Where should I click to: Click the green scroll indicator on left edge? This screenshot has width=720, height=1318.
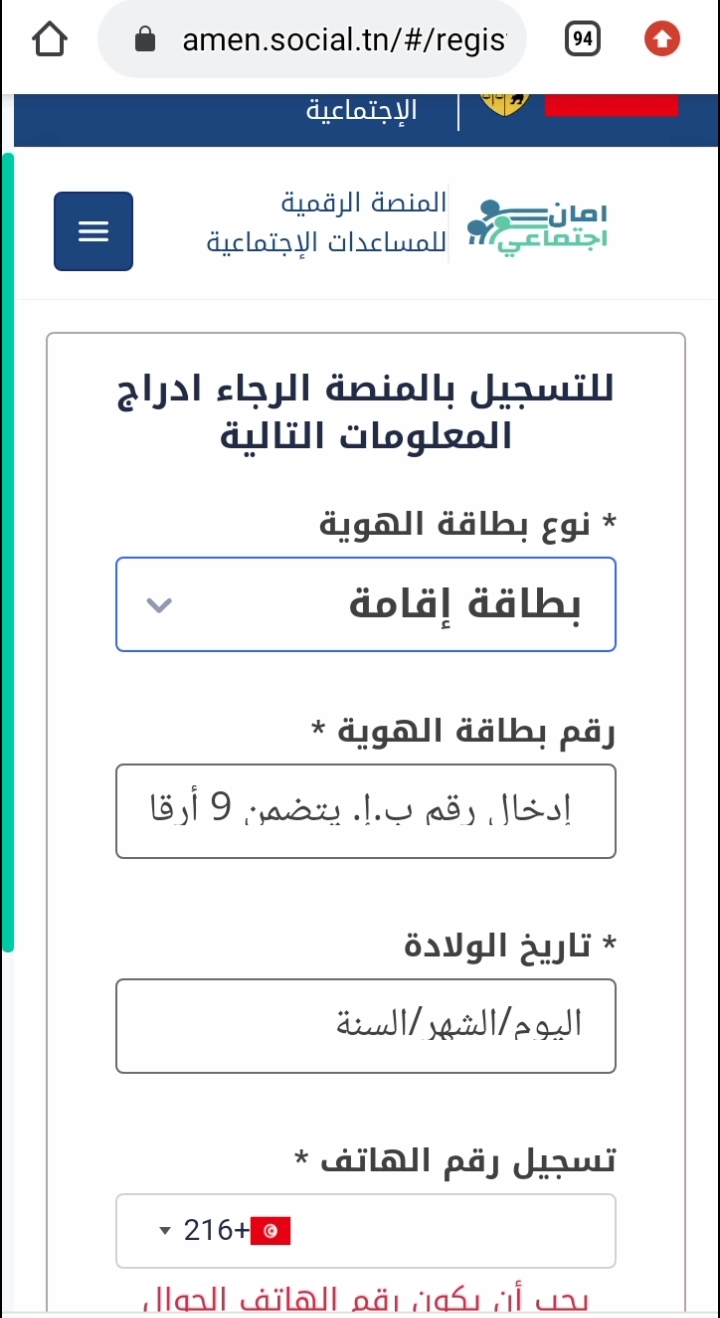pos(8,552)
